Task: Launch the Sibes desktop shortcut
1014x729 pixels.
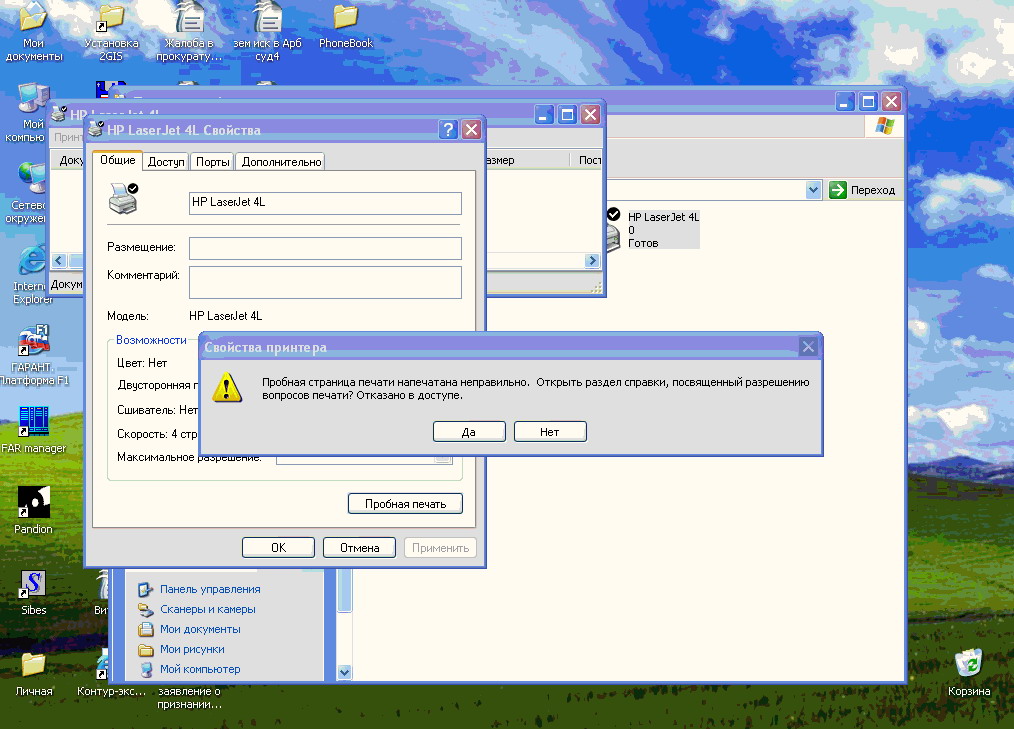Action: (34, 592)
